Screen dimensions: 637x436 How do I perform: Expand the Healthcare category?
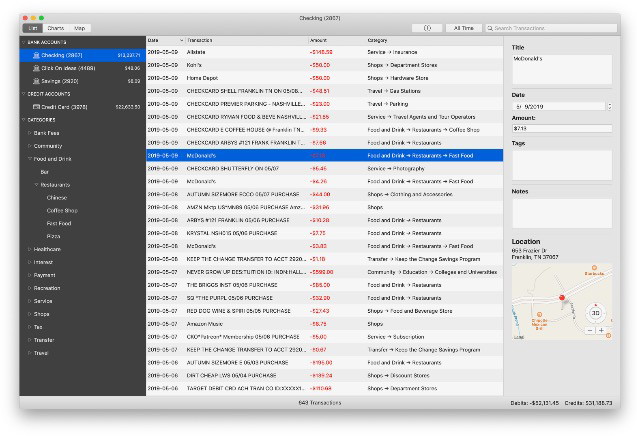click(29, 249)
